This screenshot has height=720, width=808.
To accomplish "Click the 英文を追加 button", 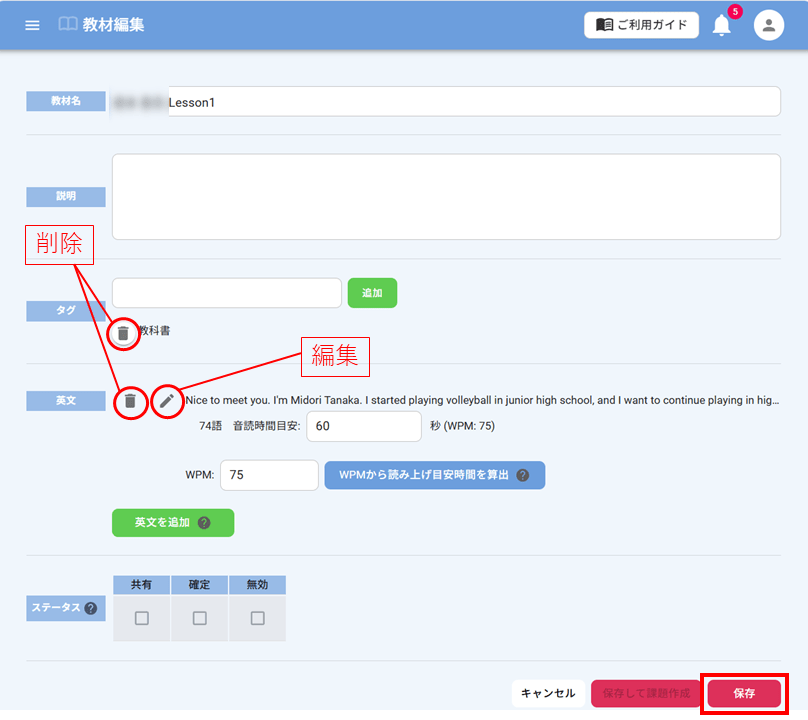I will [172, 522].
